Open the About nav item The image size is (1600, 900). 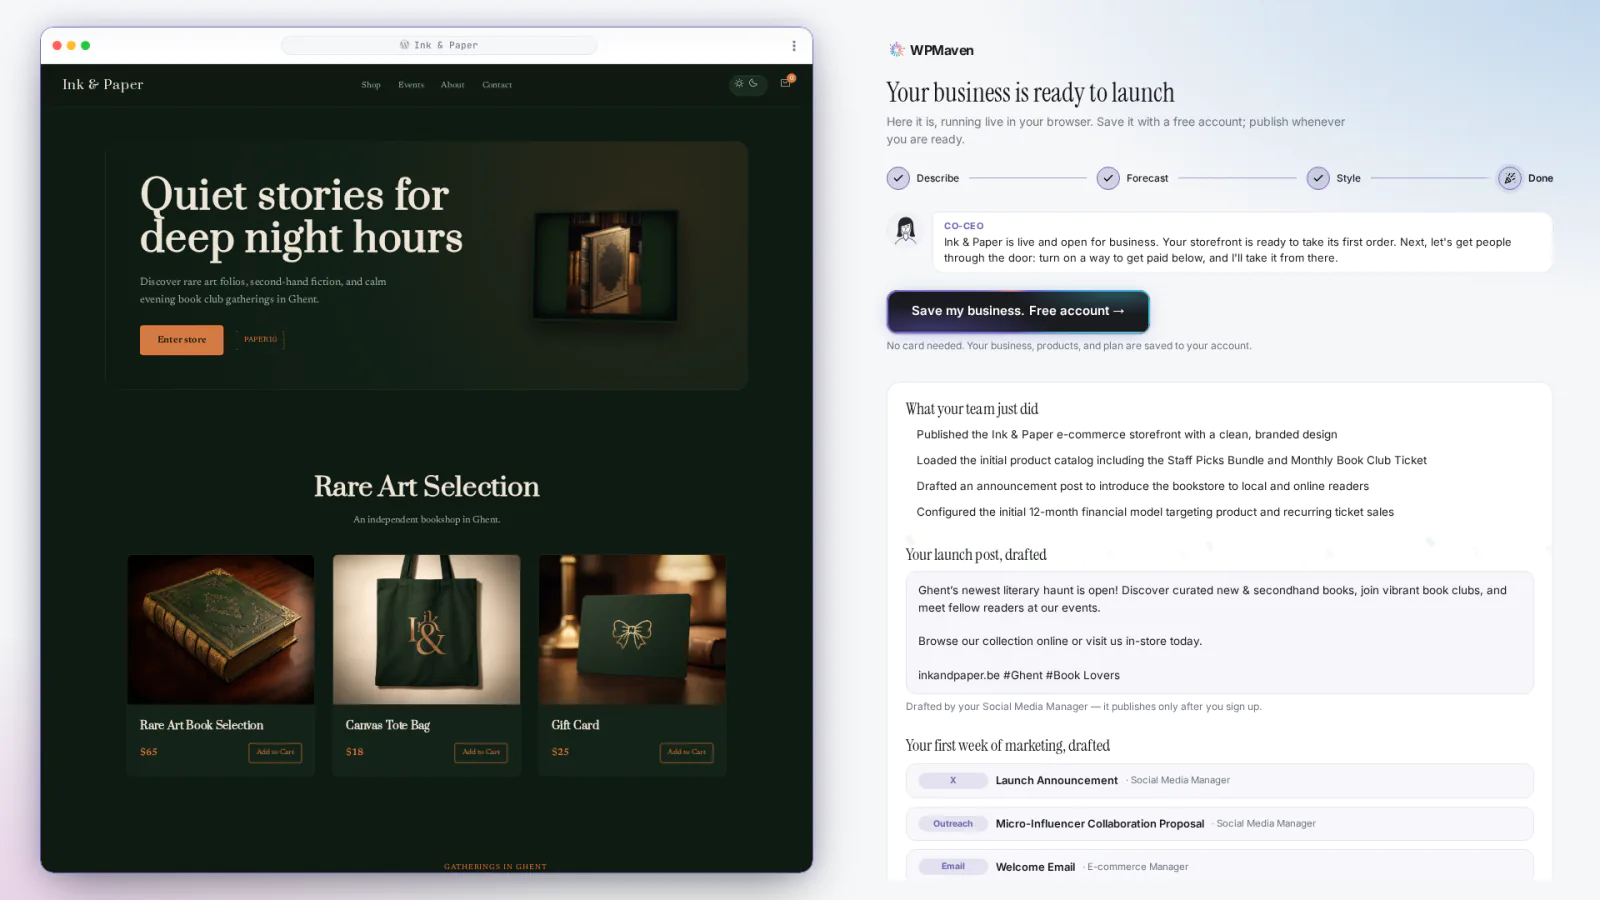(453, 85)
